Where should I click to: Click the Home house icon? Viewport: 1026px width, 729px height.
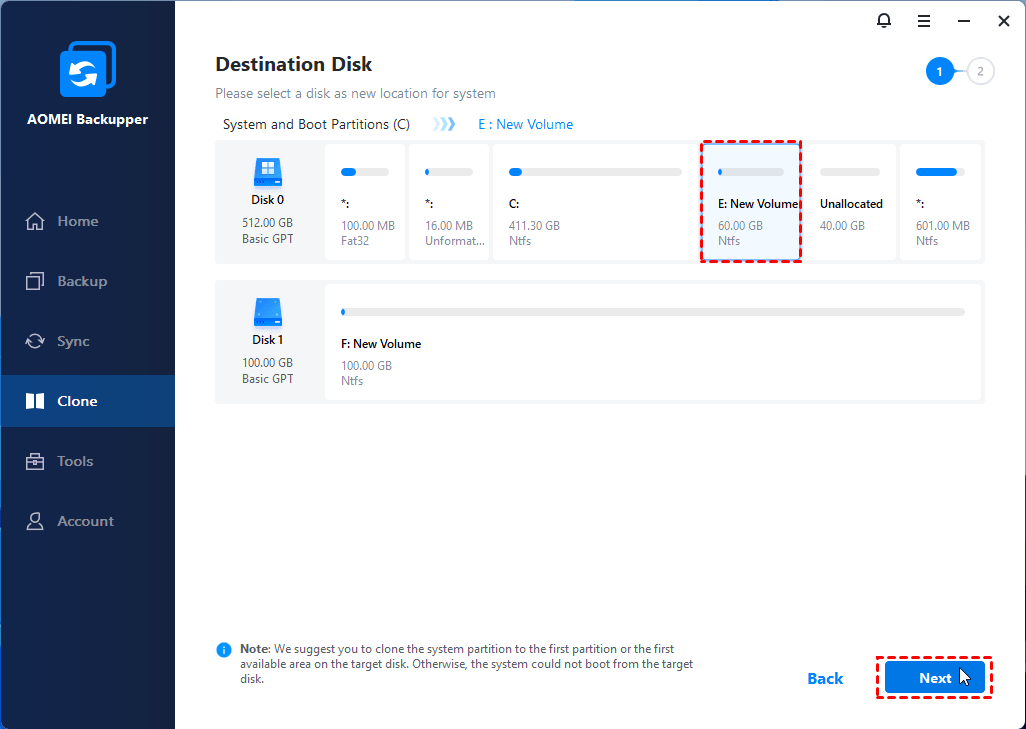coord(35,221)
